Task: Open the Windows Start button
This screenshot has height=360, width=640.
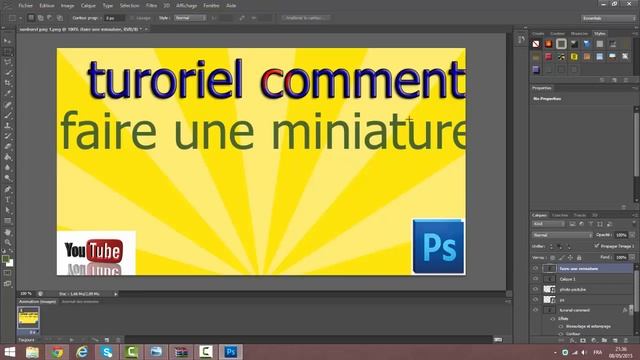Action: coord(9,352)
